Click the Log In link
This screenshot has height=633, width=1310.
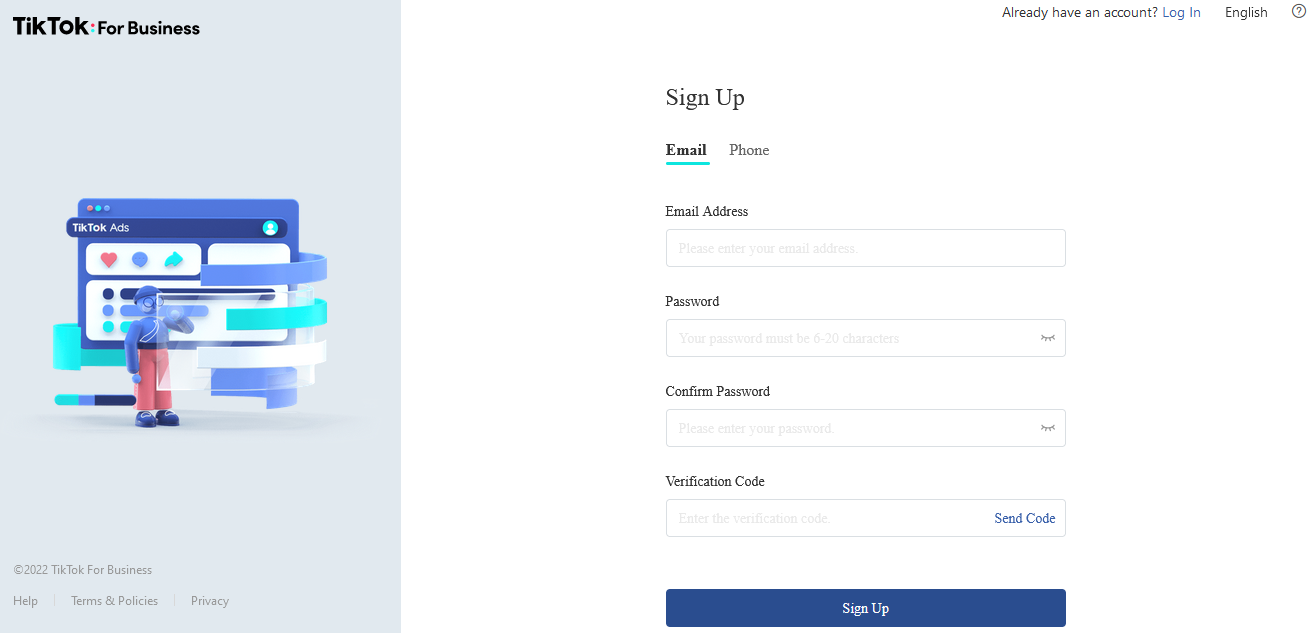point(1181,13)
